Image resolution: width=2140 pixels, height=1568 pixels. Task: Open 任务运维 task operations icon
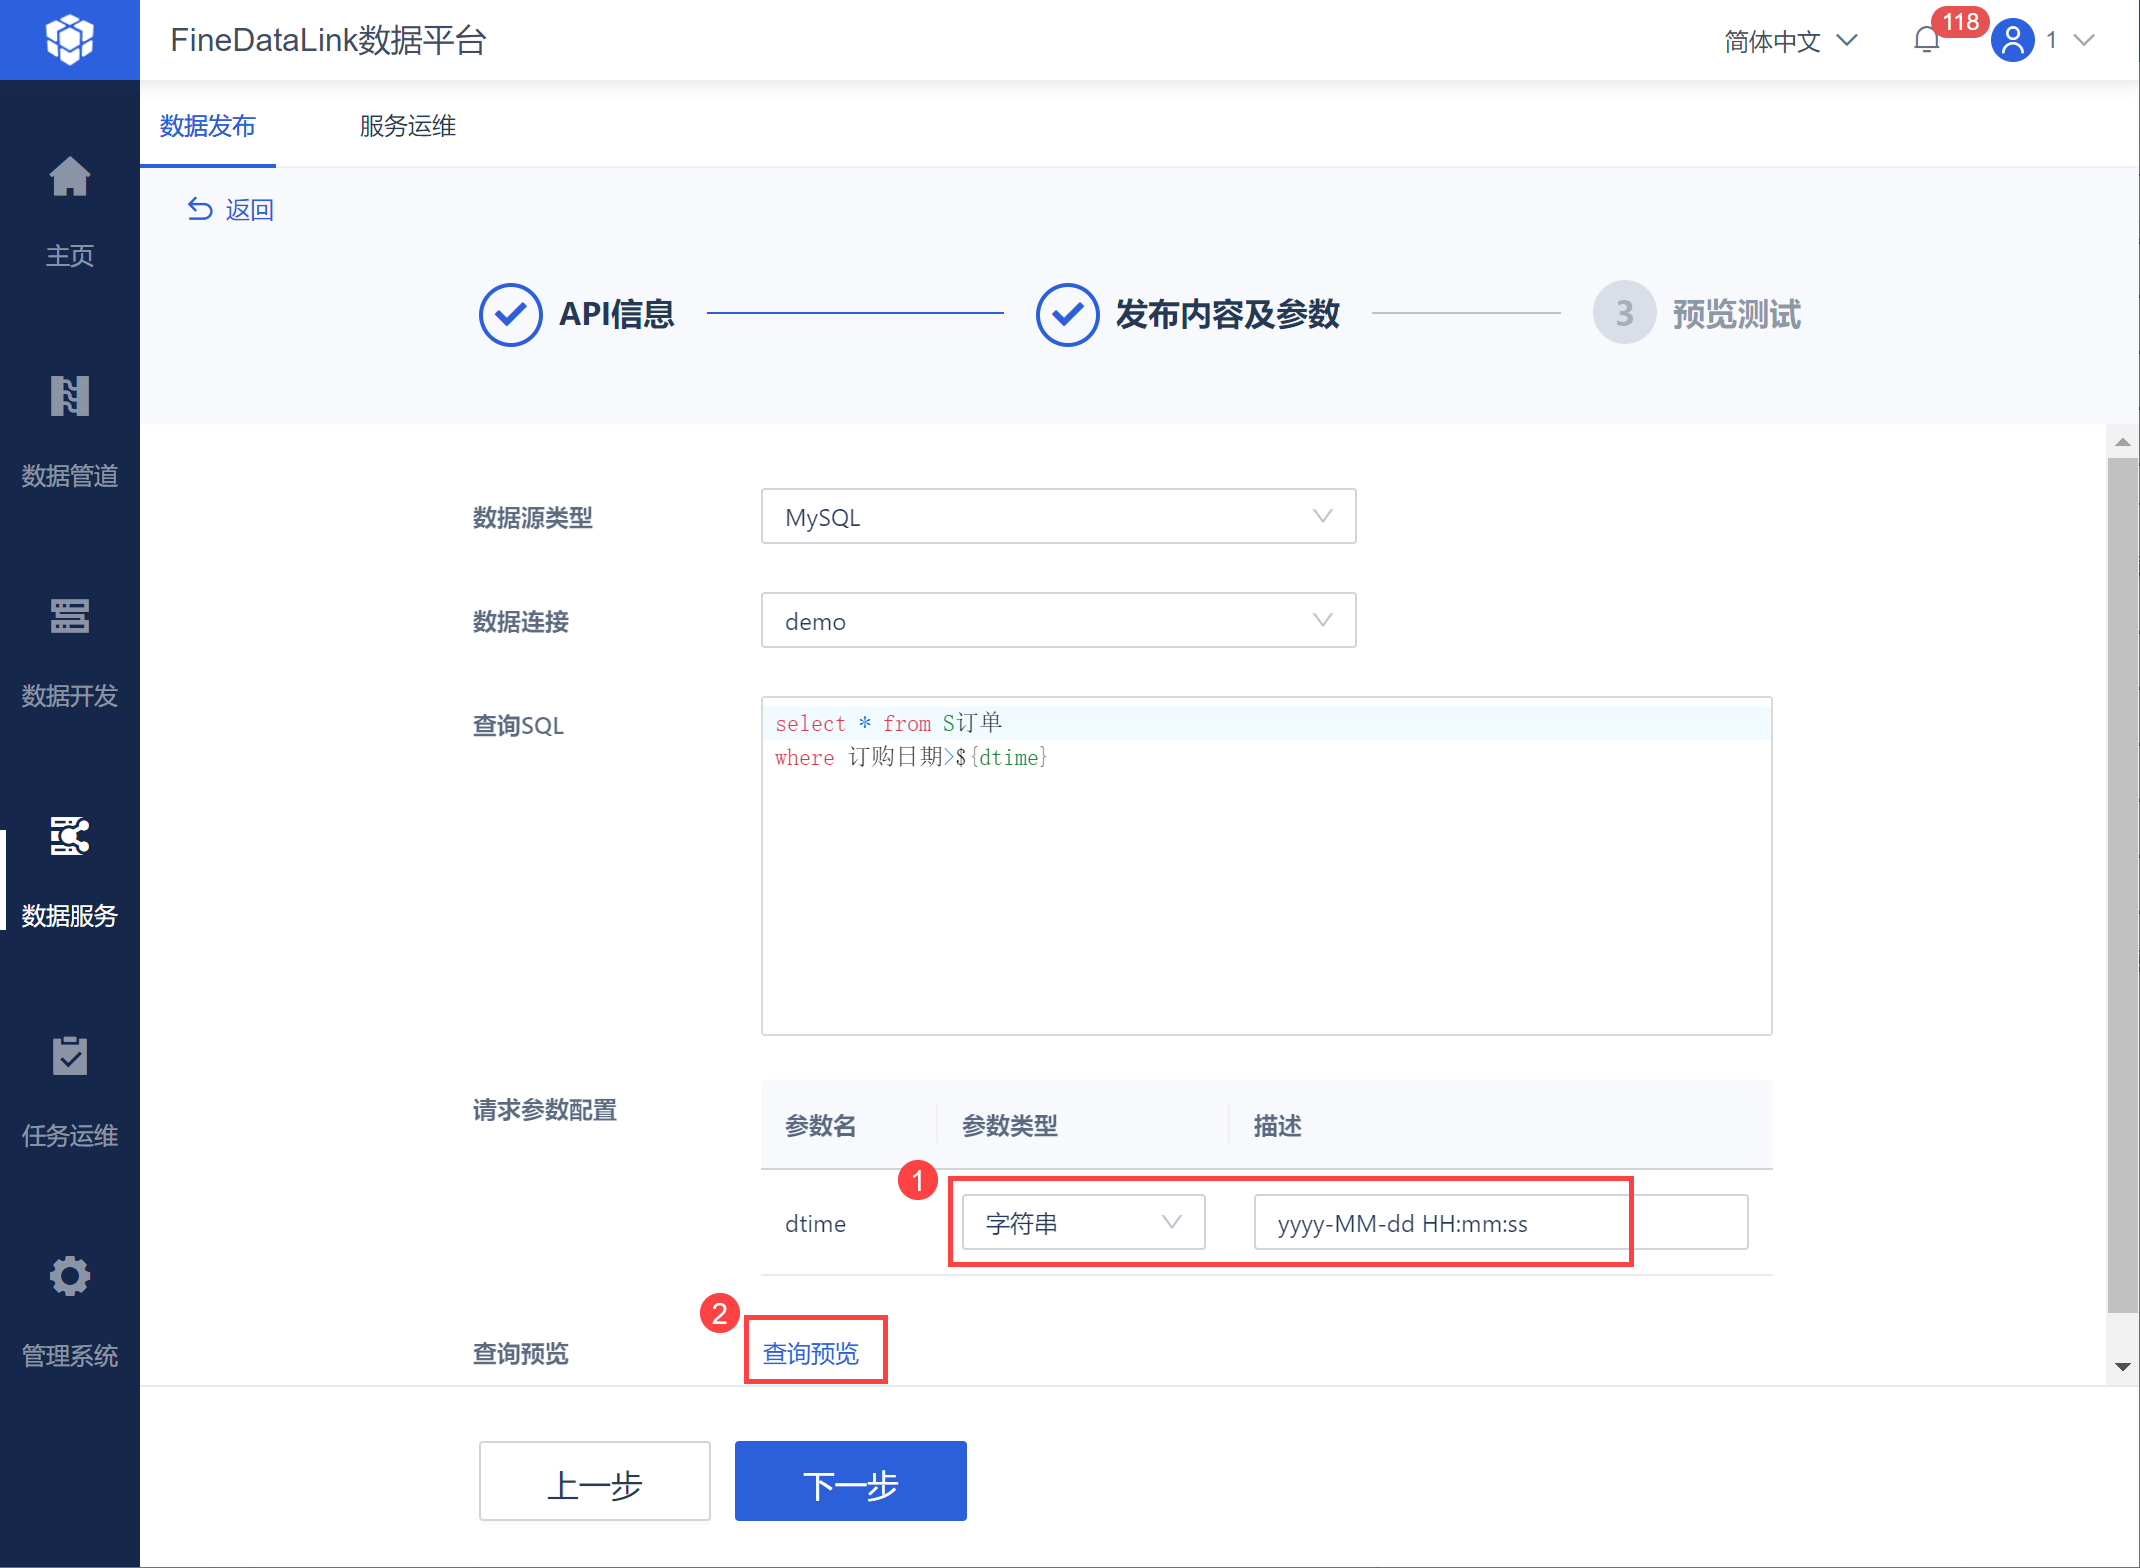69,1057
